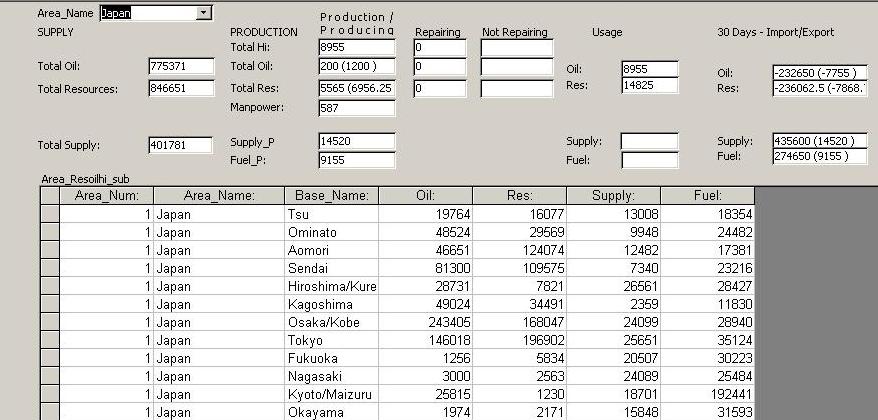Viewport: 878px width, 420px height.
Task: Click the Supply value 26561 for Hiroshima/Kure
Action: click(x=614, y=286)
